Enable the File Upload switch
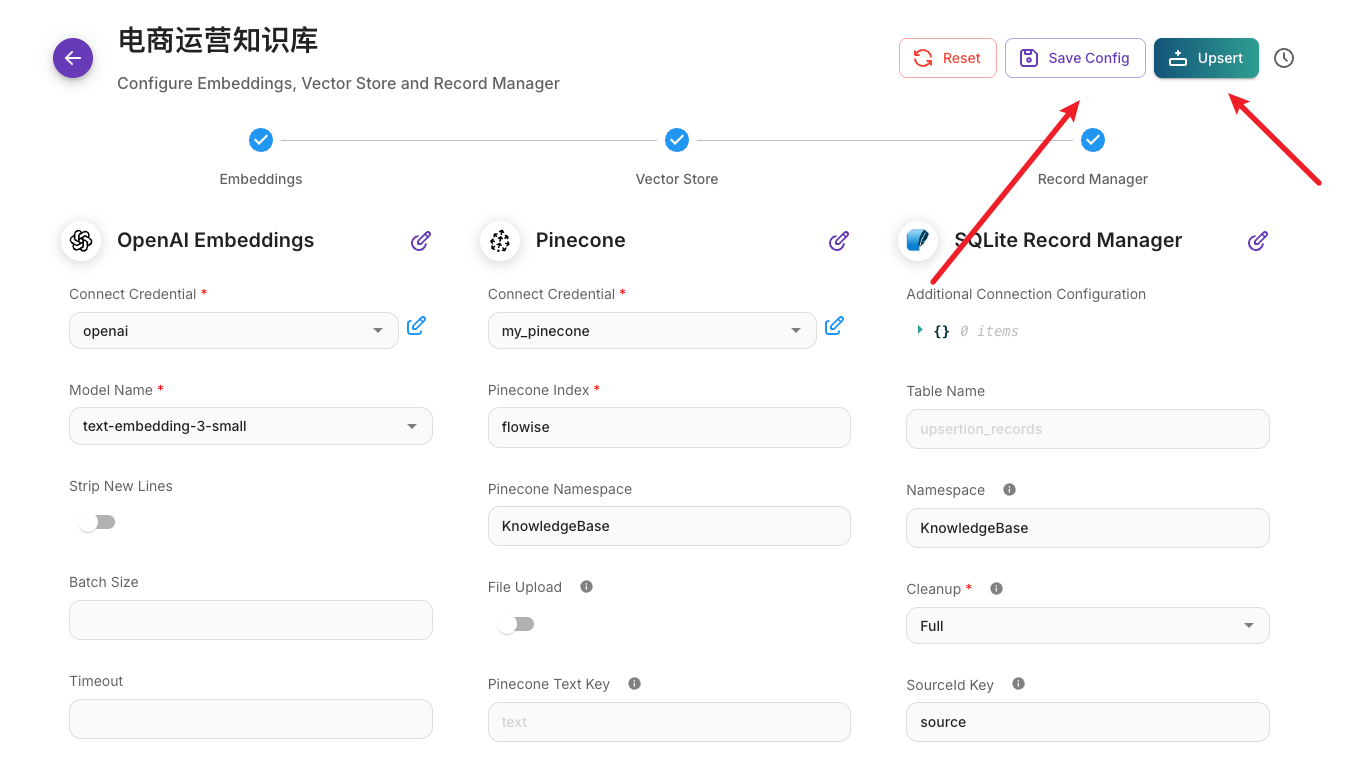Screen dimensions: 1365x767 click(516, 624)
